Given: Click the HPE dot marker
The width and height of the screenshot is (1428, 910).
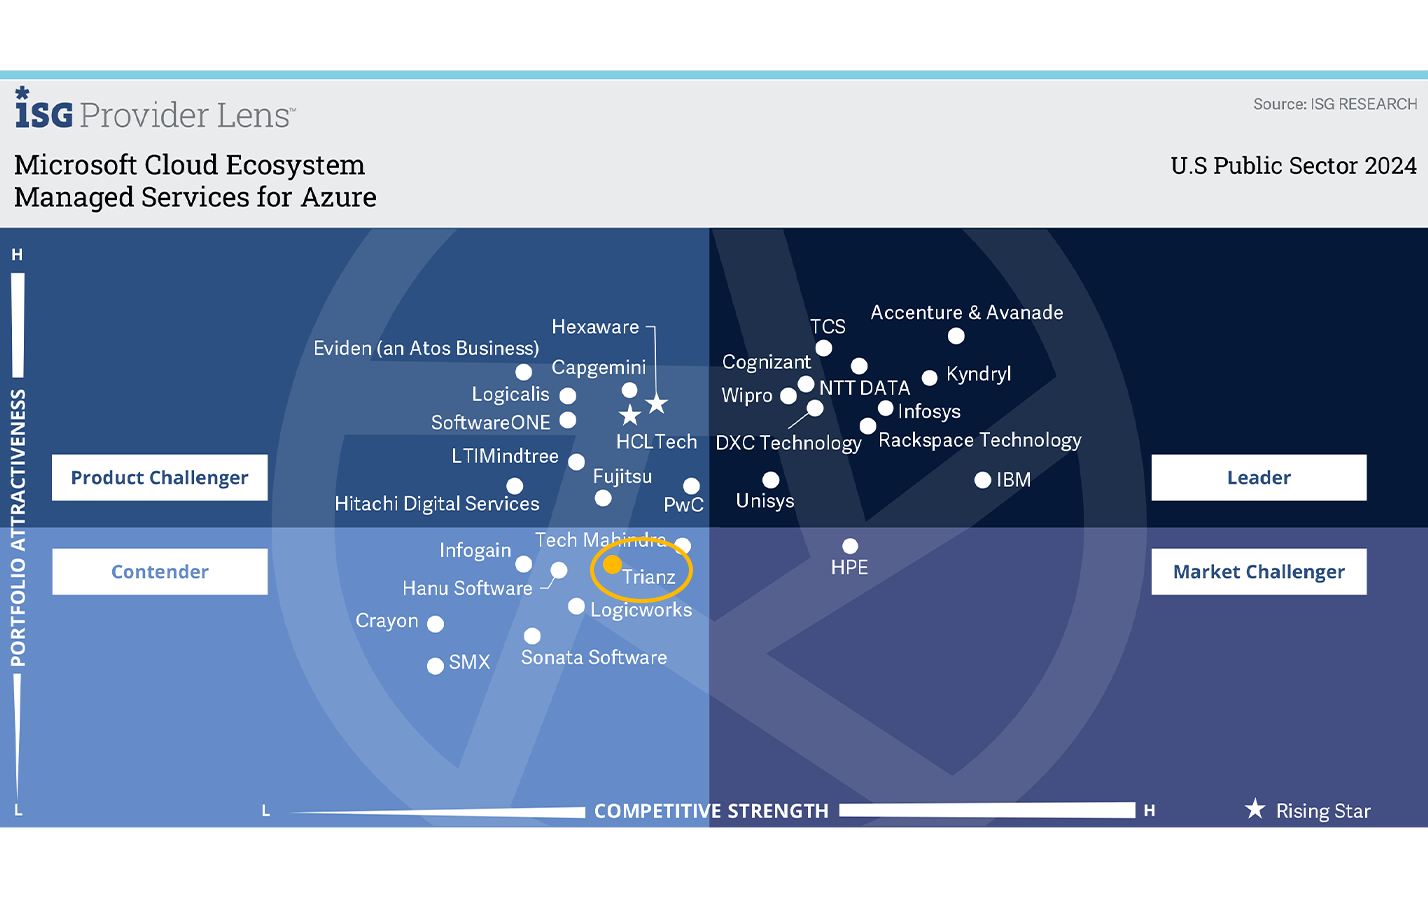Looking at the screenshot, I should [850, 546].
